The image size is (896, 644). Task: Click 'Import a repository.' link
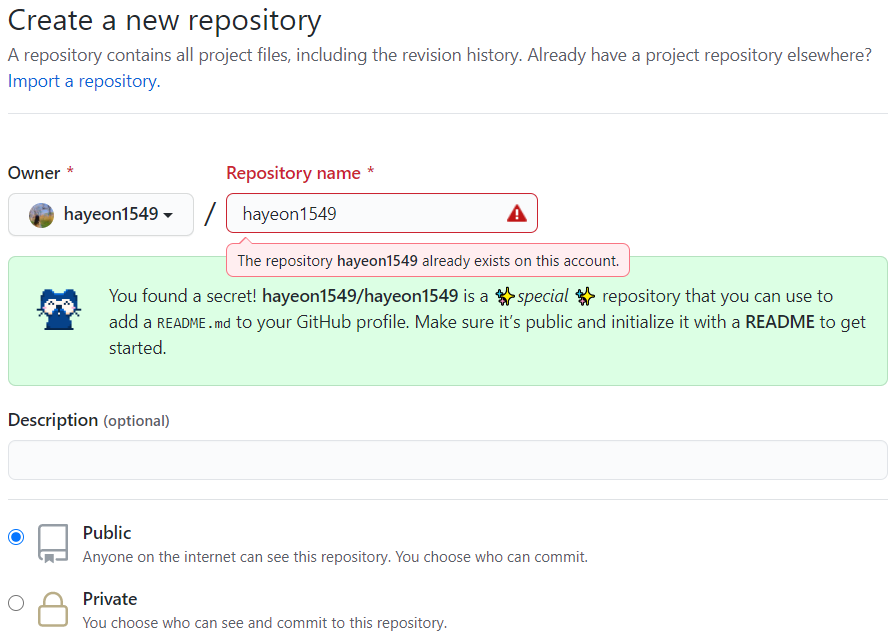84,81
